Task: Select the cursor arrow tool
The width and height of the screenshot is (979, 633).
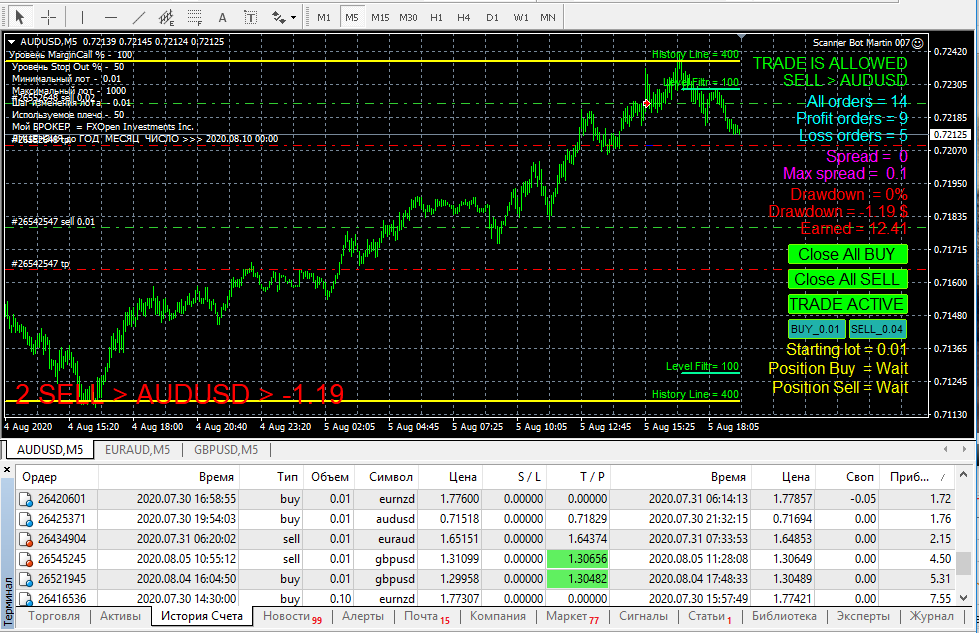Action: [x=19, y=17]
